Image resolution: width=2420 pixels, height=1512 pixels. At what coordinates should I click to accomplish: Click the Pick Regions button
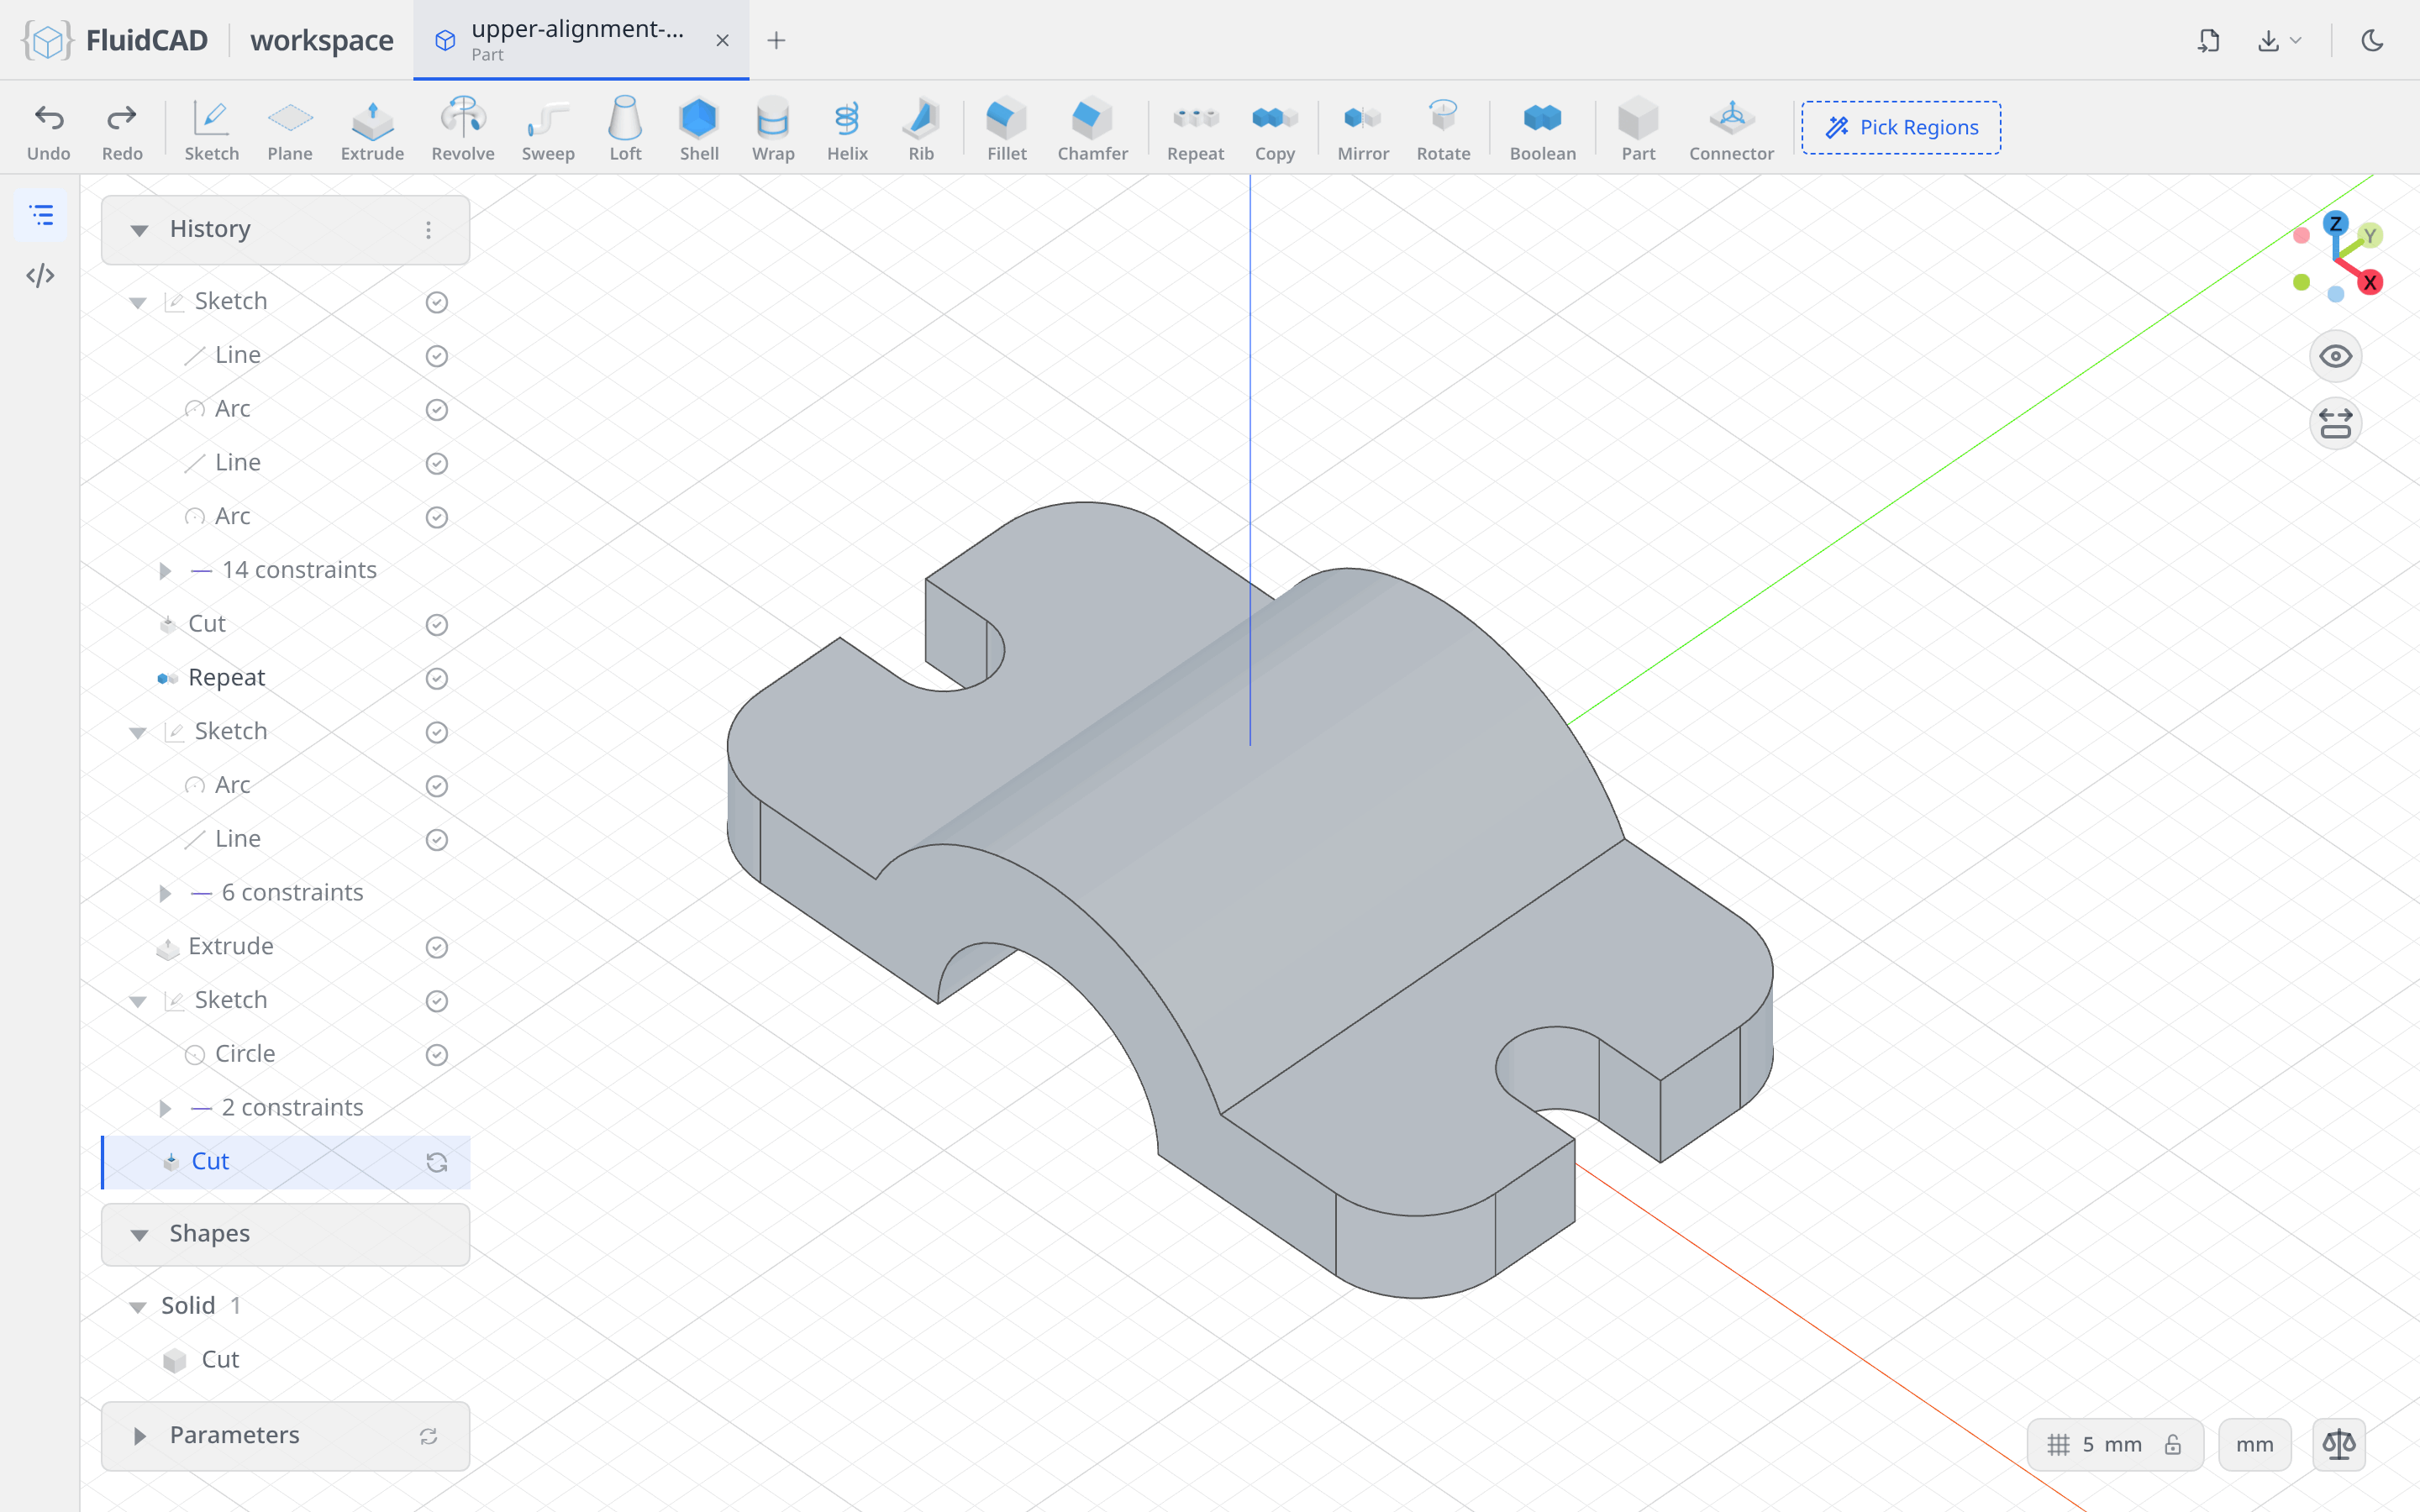[1901, 127]
